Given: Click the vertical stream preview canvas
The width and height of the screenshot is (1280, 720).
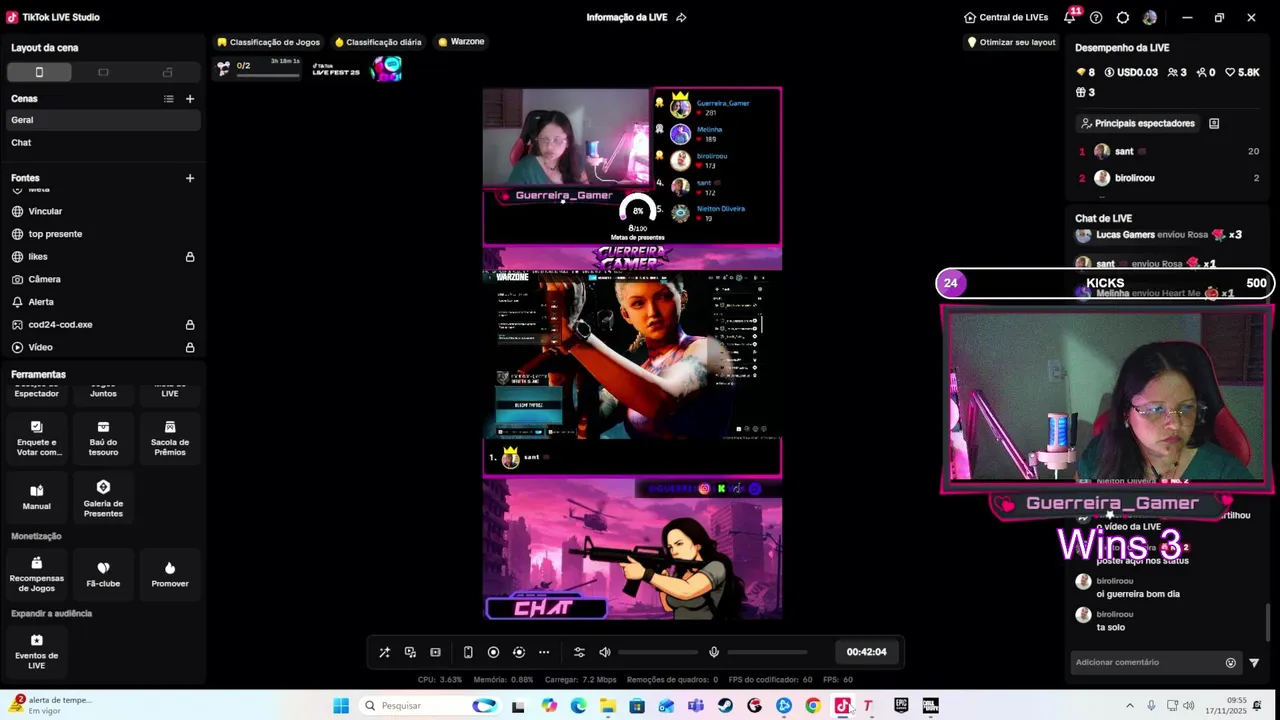Looking at the screenshot, I should point(632,353).
